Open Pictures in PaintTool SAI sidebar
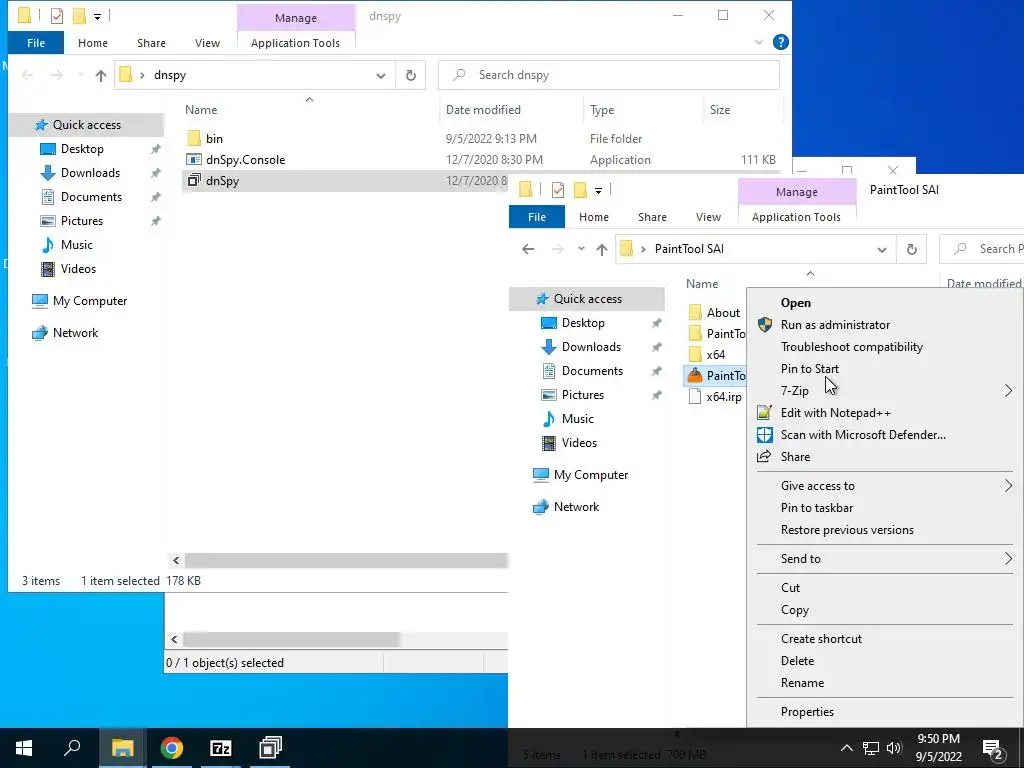 pyautogui.click(x=583, y=395)
